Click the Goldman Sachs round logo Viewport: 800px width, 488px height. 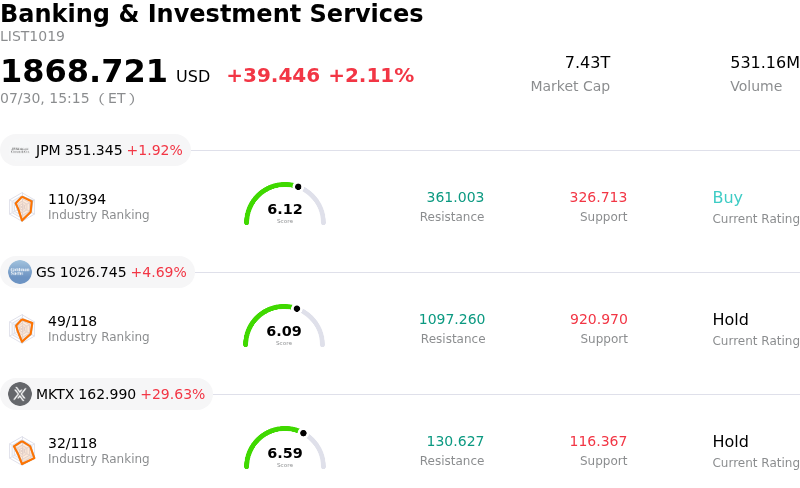click(20, 272)
